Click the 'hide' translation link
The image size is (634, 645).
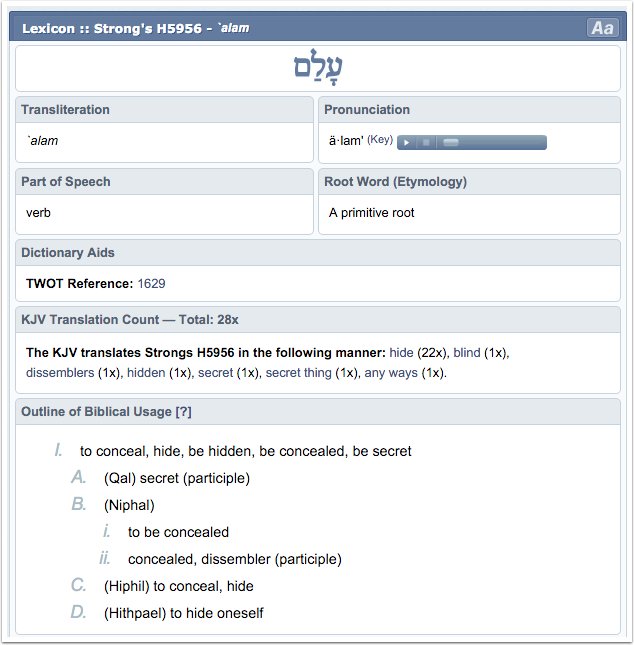[x=401, y=353]
